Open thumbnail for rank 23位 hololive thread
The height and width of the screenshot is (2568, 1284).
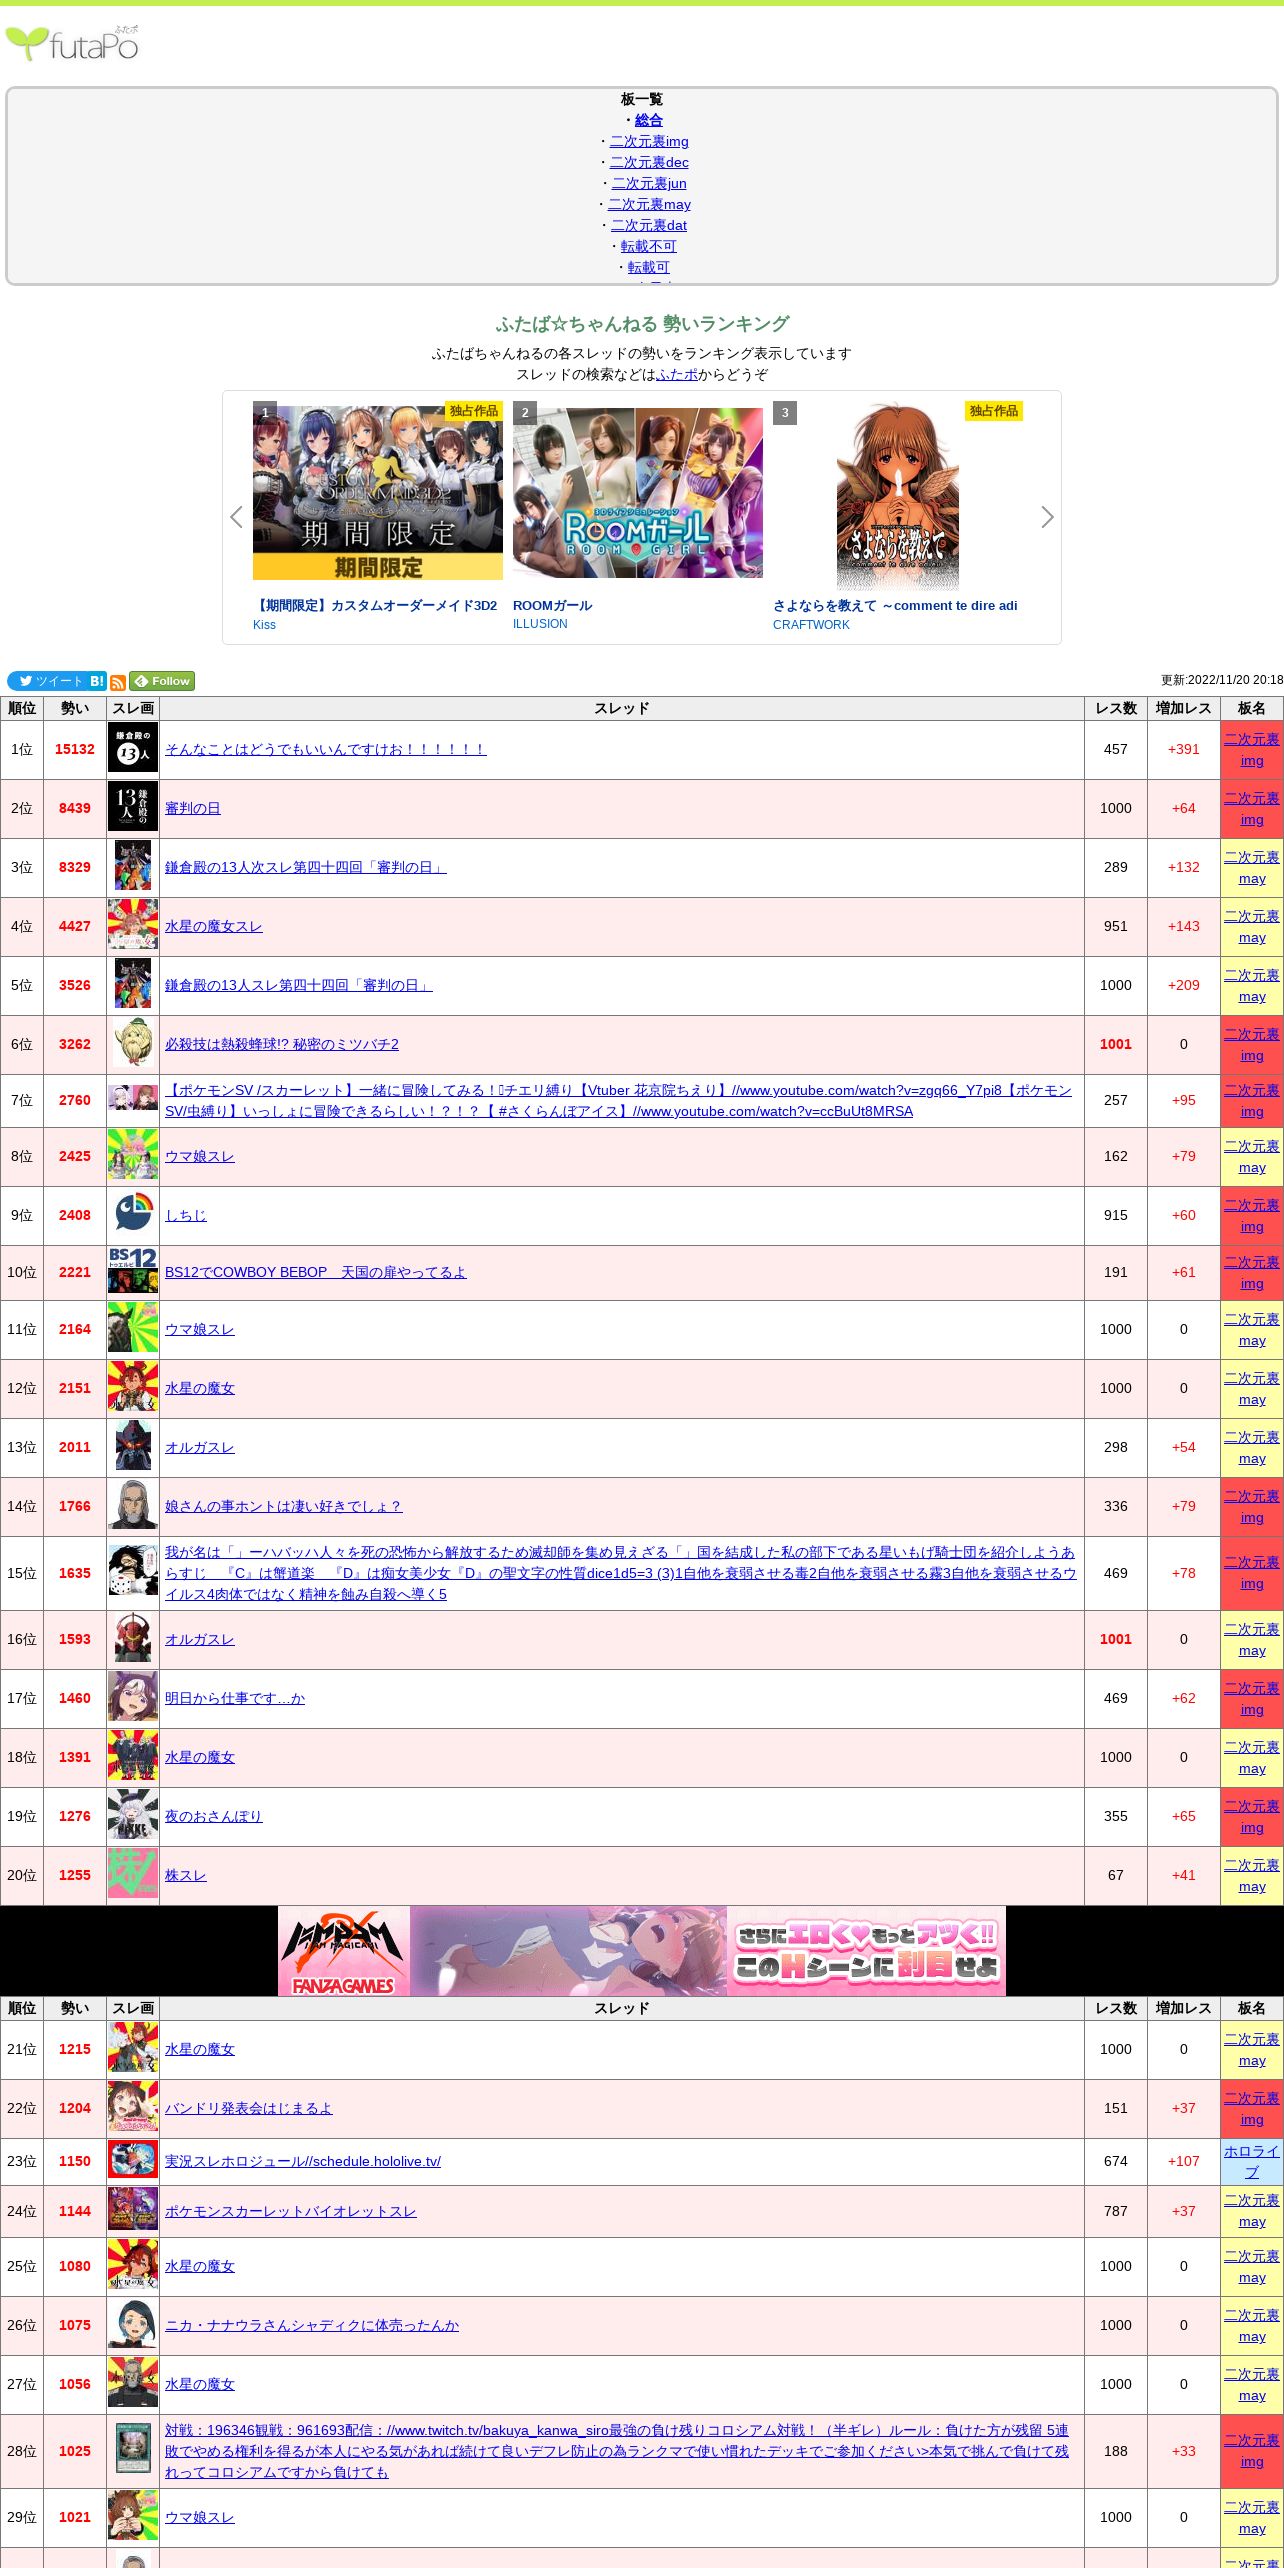[133, 2161]
